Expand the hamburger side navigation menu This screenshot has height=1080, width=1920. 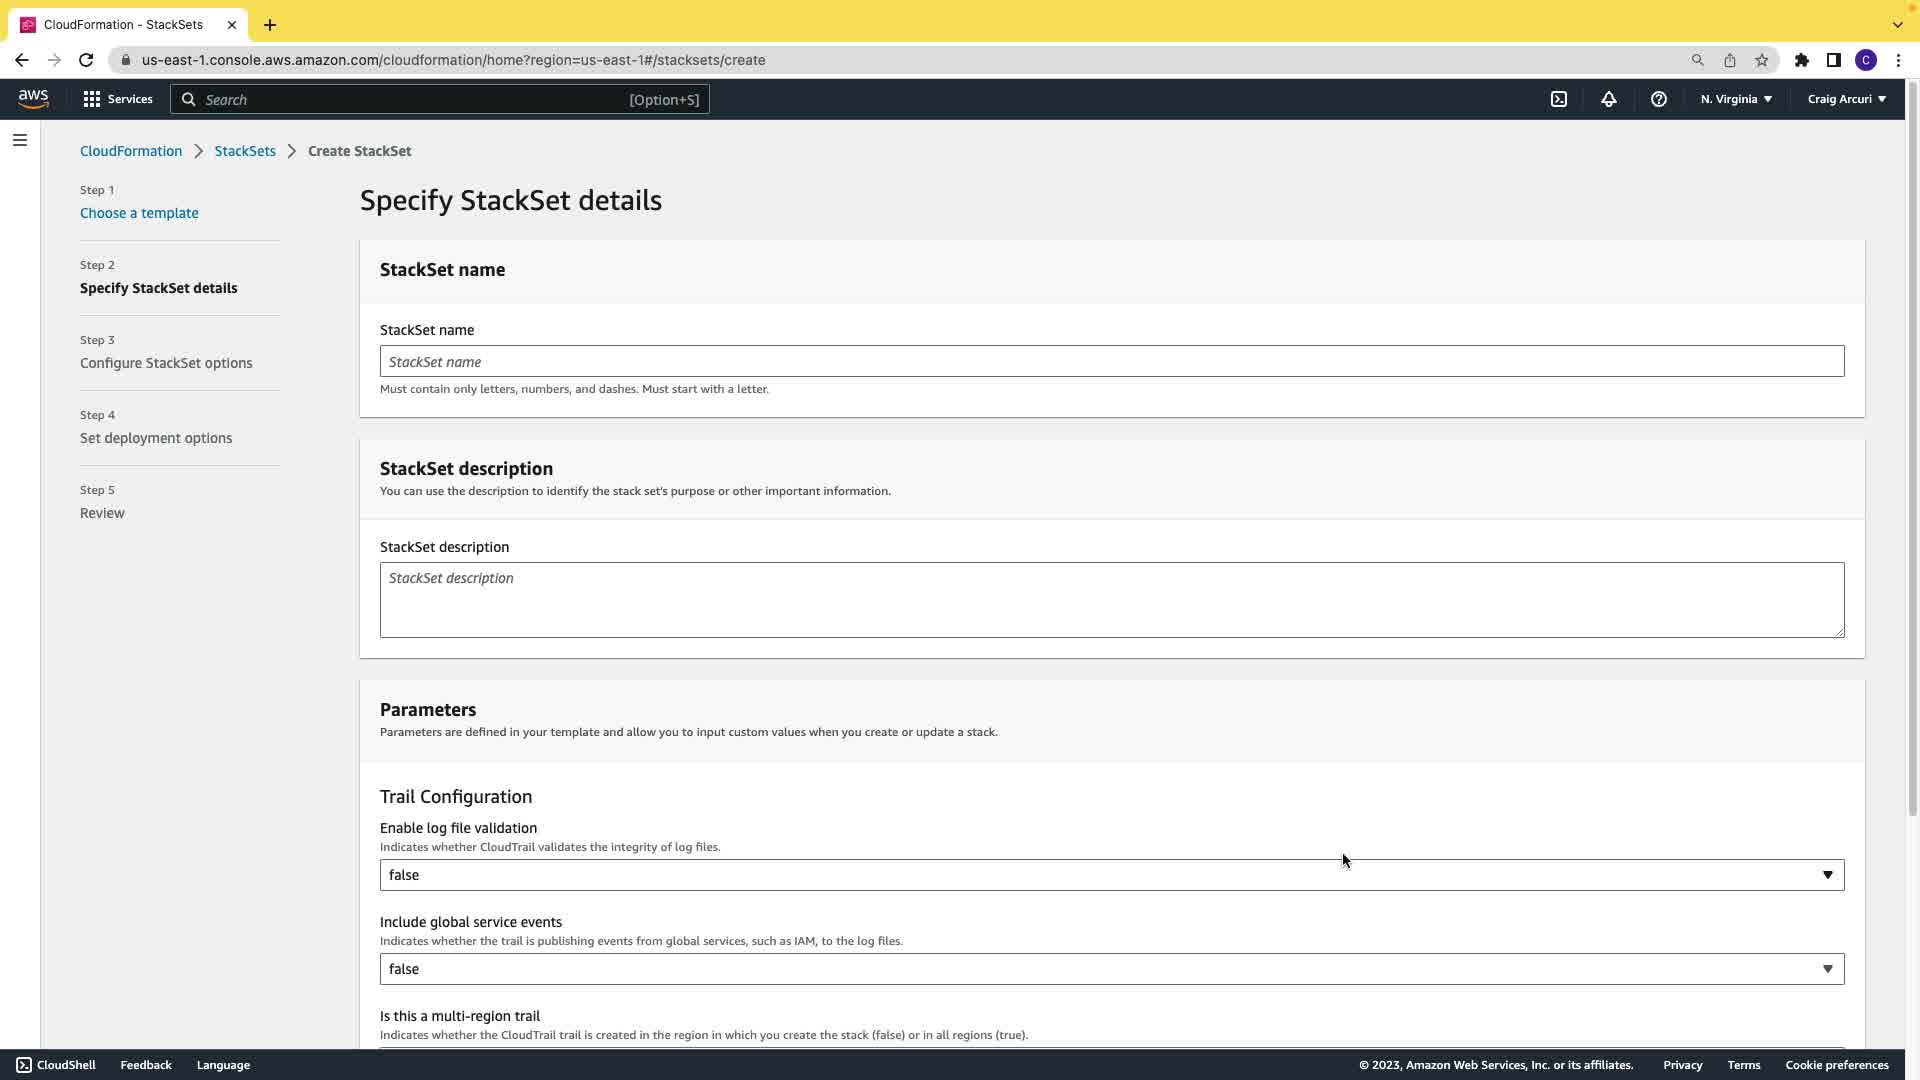(20, 140)
